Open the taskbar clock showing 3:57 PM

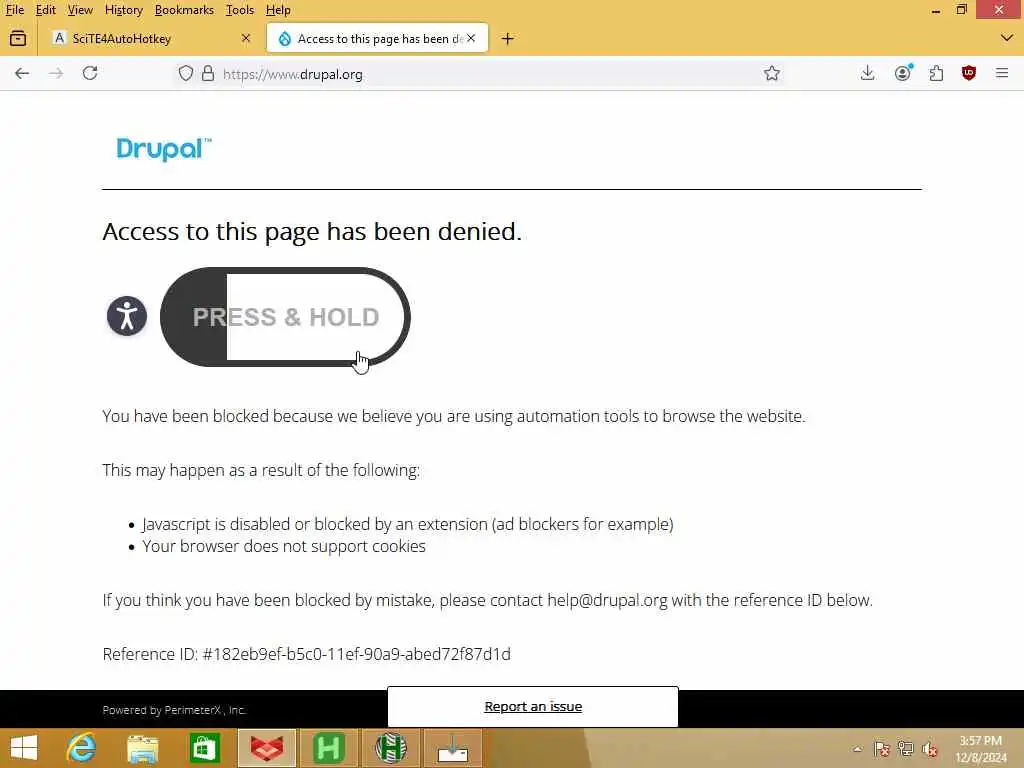click(x=981, y=749)
